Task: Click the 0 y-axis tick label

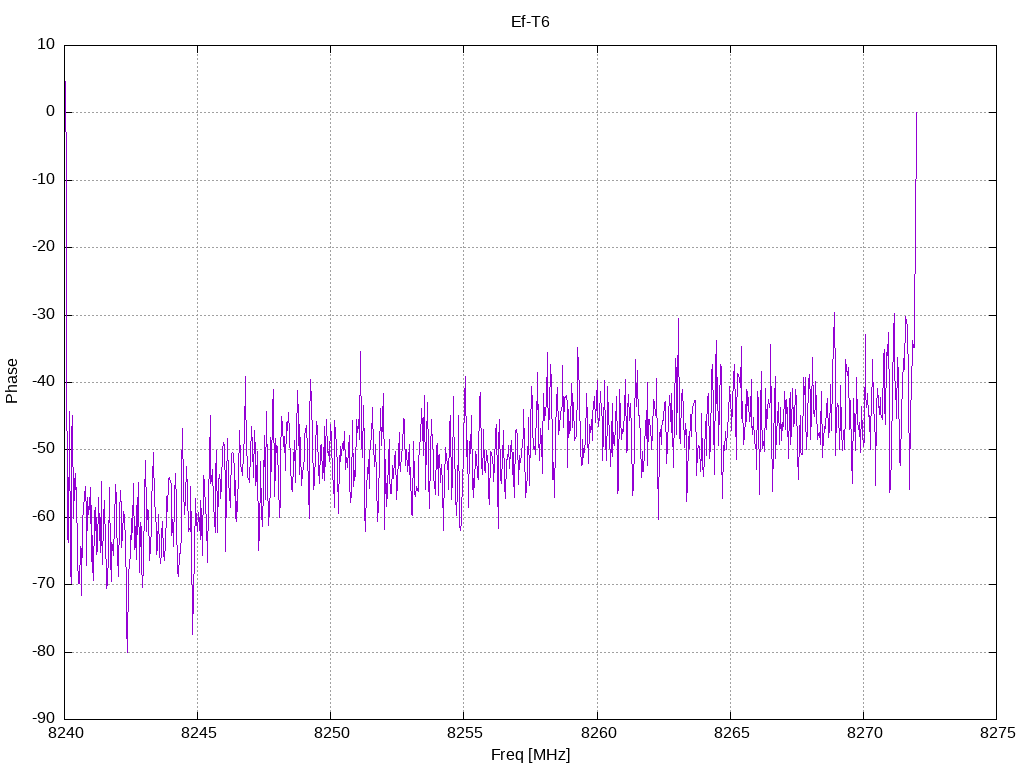Action: click(x=50, y=112)
